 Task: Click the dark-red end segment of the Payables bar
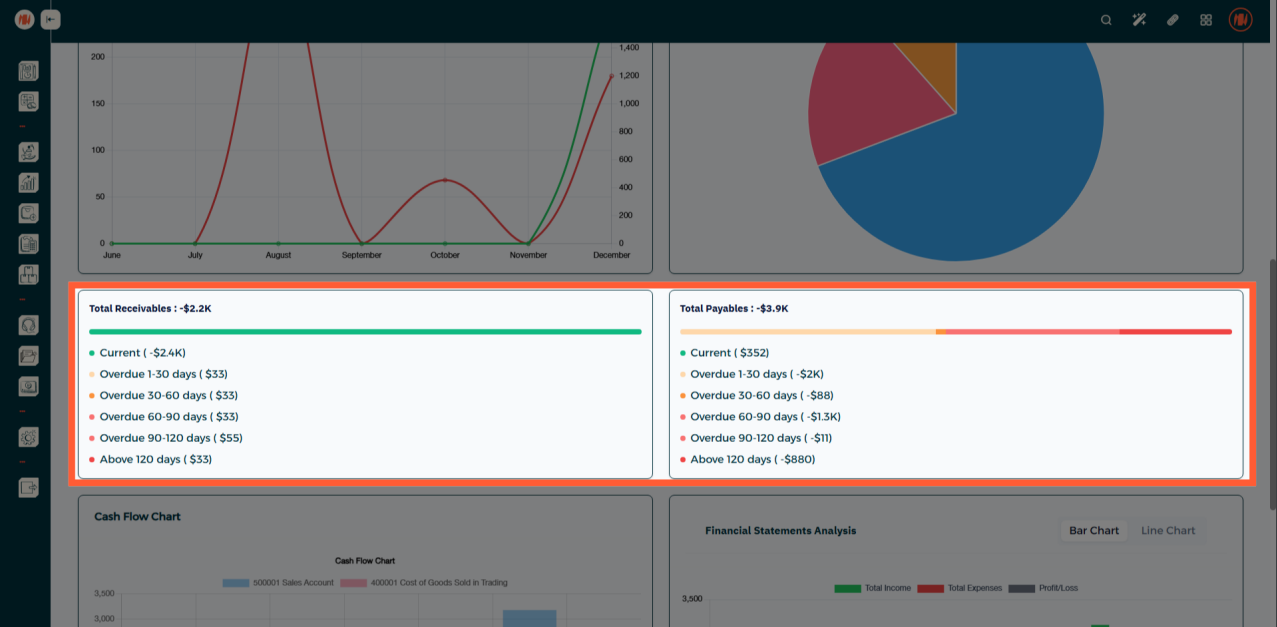[x=1176, y=332]
